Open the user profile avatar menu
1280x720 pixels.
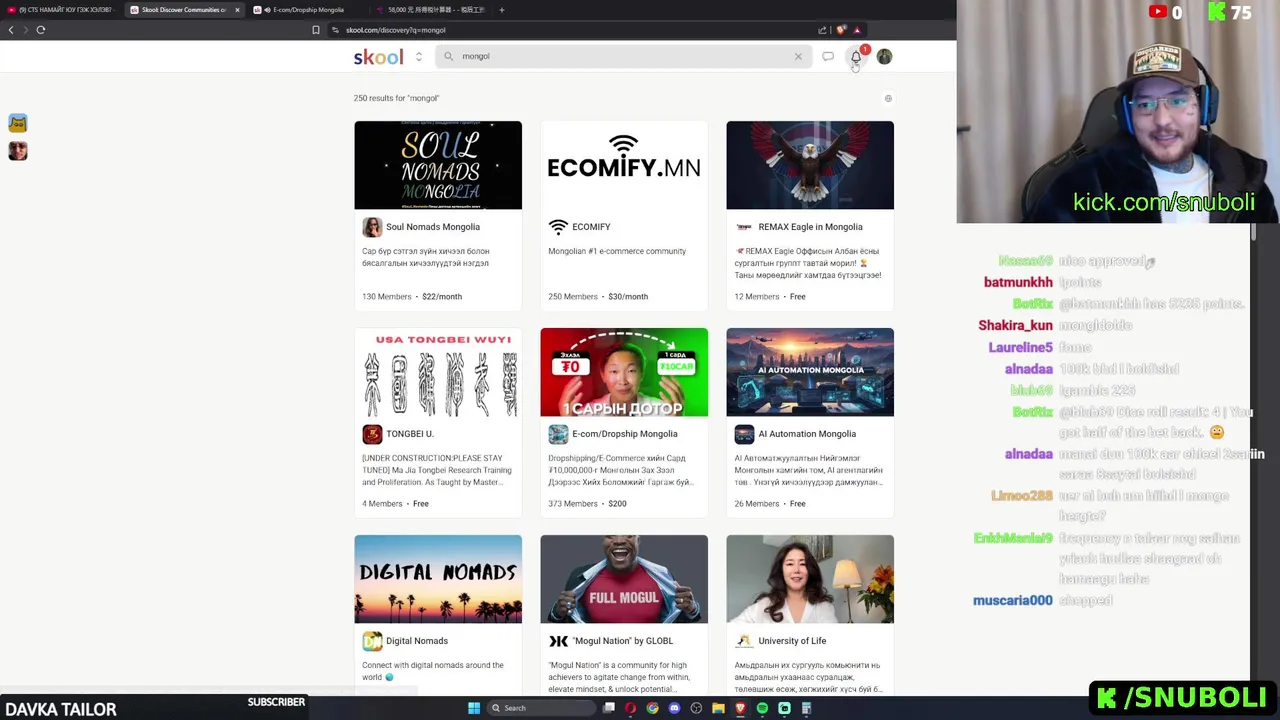click(884, 57)
